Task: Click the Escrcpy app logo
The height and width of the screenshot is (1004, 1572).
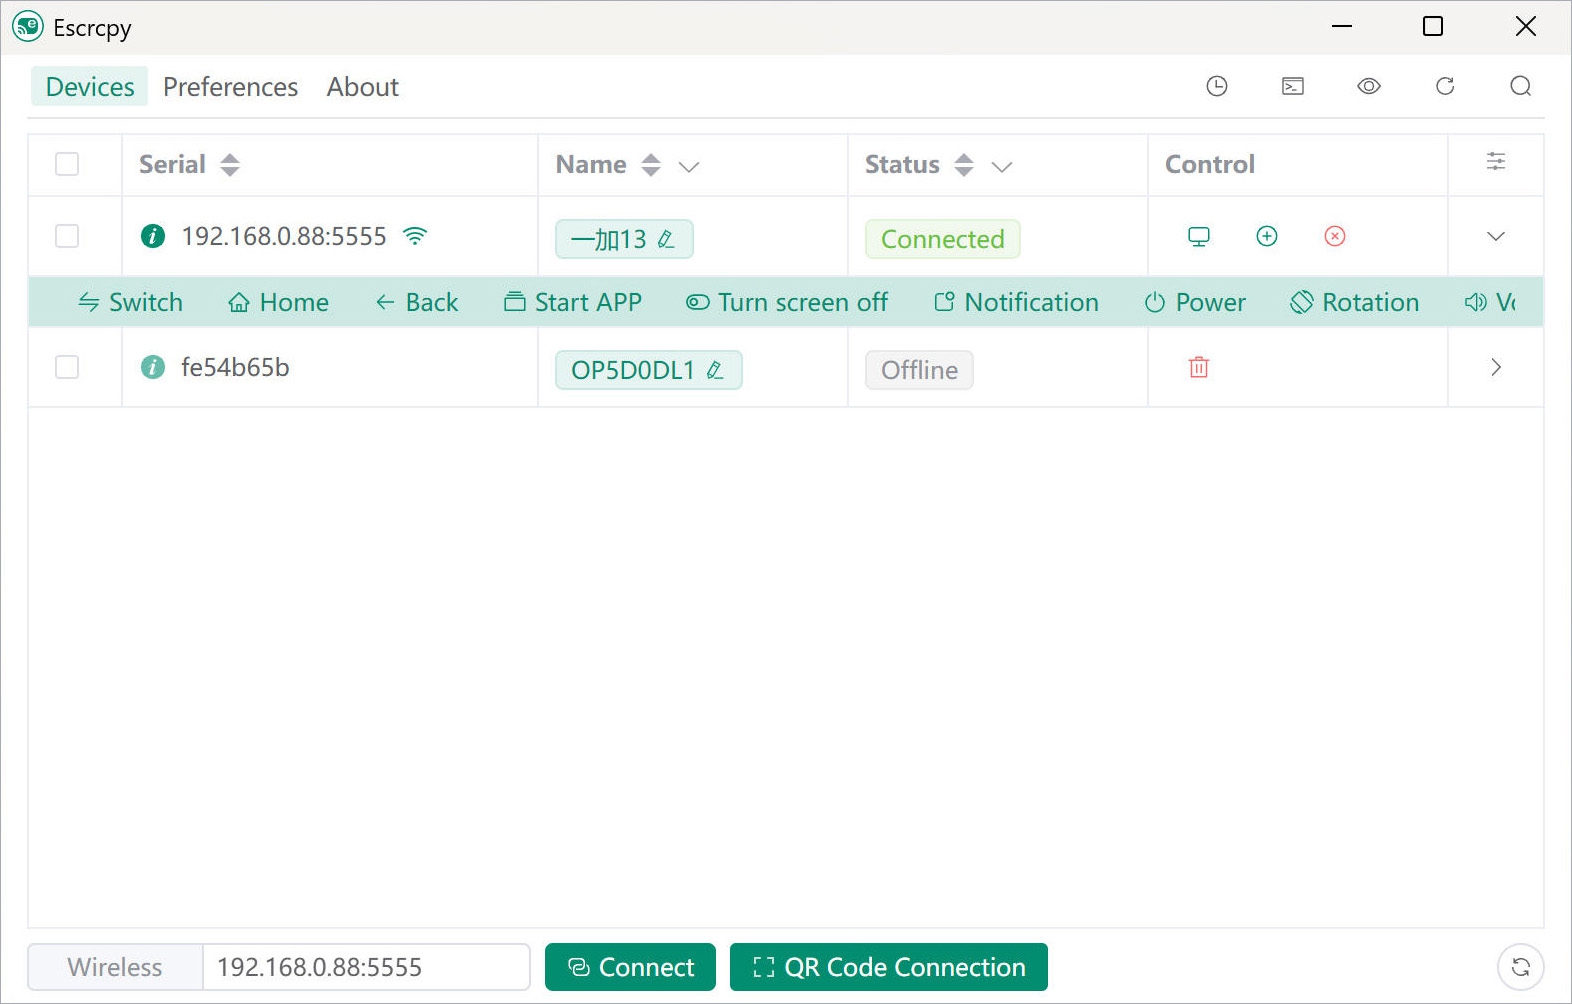Action: pos(28,27)
